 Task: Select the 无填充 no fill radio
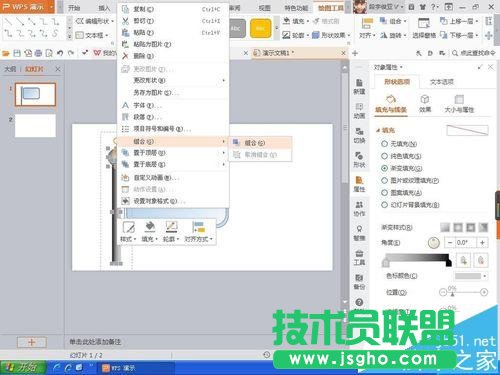pos(384,144)
